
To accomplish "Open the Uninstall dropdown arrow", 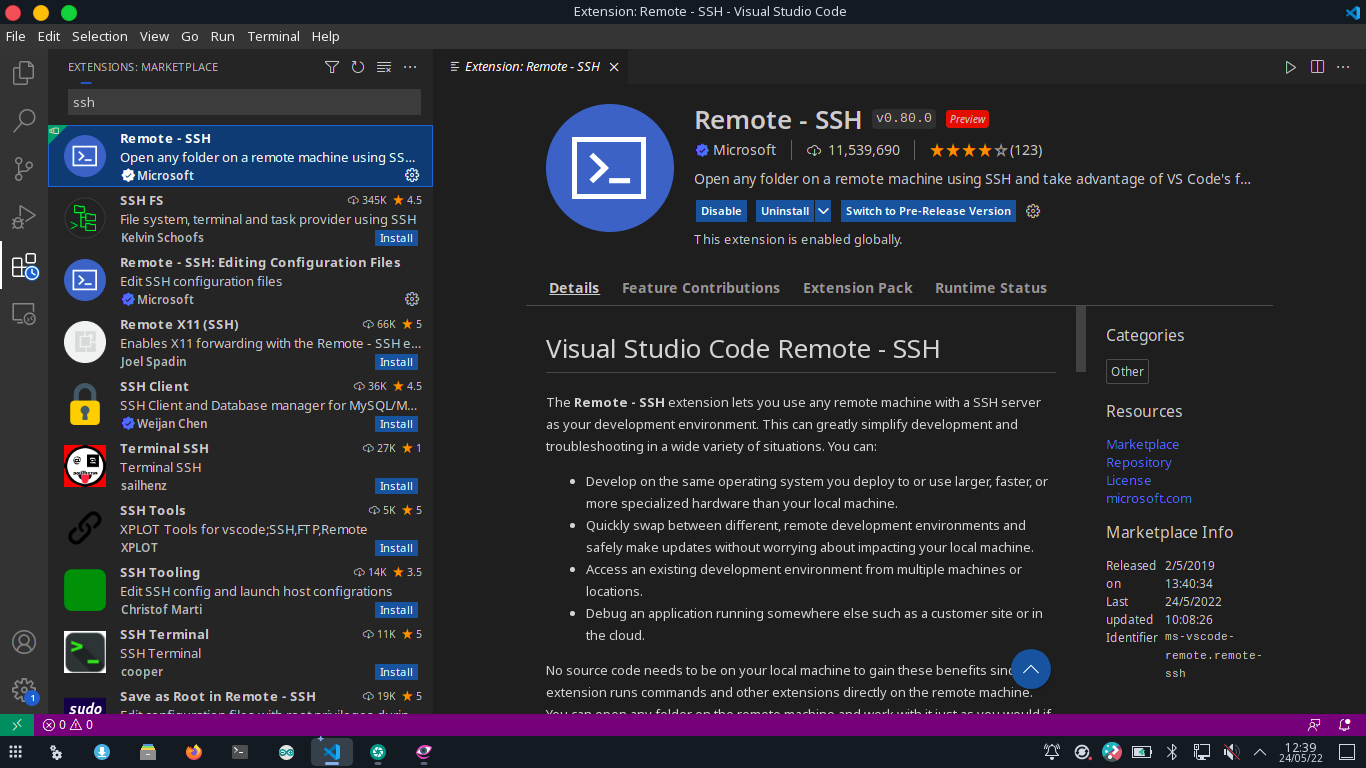I will (x=823, y=211).
